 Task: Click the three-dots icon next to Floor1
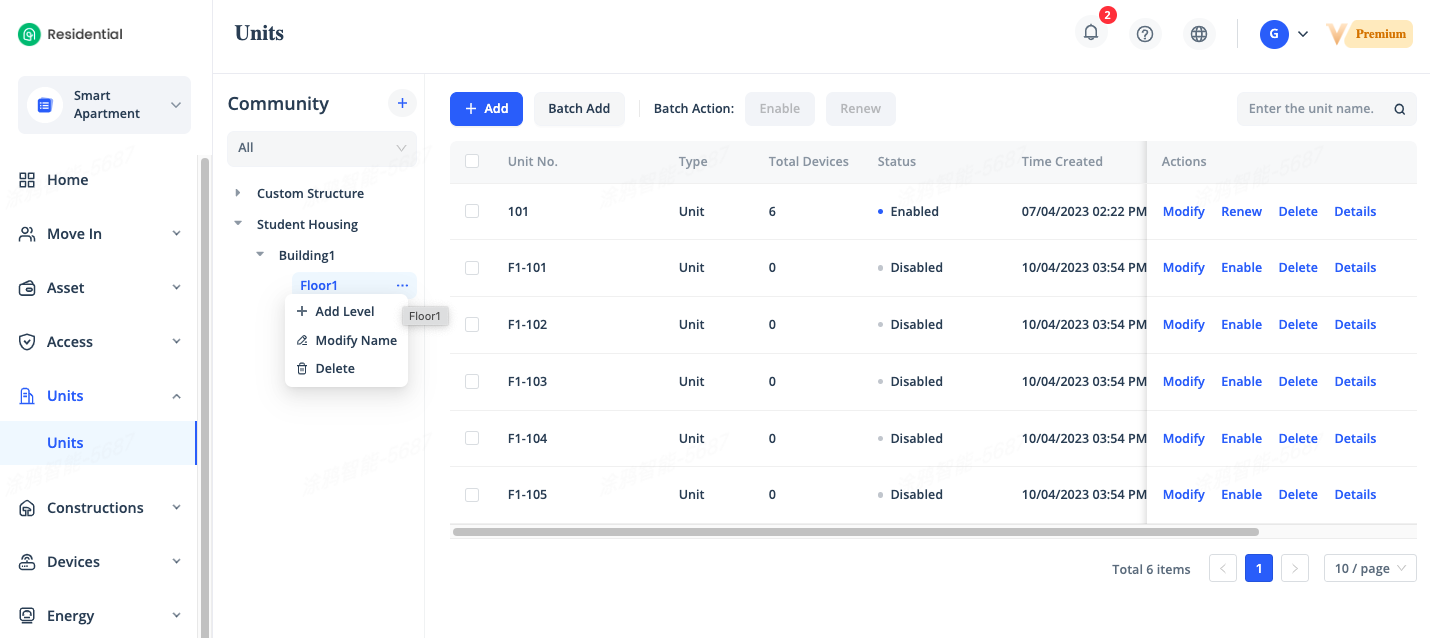(x=402, y=286)
